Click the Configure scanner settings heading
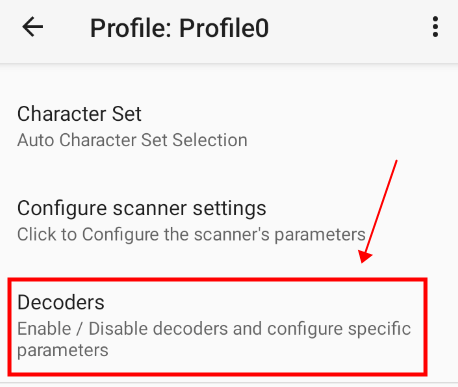The width and height of the screenshot is (458, 387). click(x=142, y=209)
